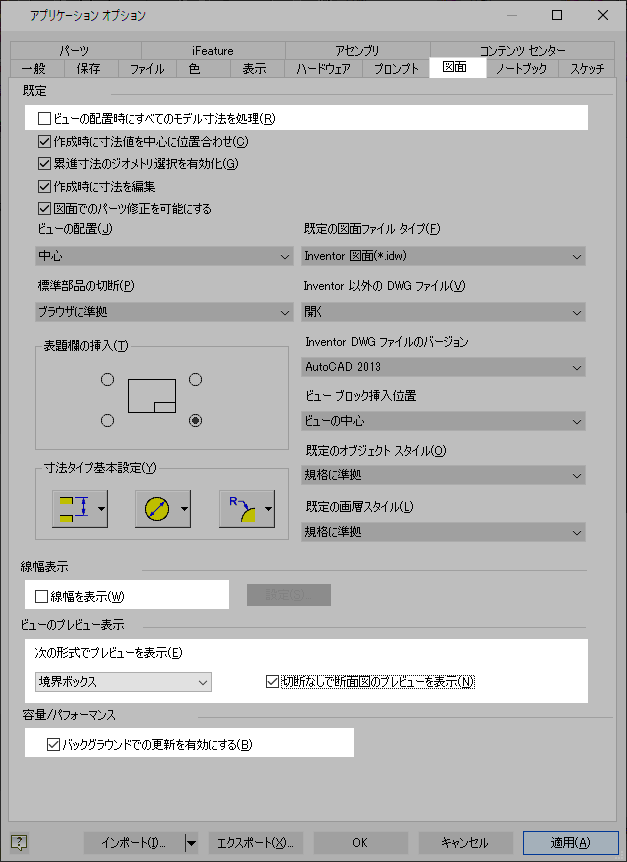Click the radius dimension type icon
The width and height of the screenshot is (627, 862).
(242, 509)
